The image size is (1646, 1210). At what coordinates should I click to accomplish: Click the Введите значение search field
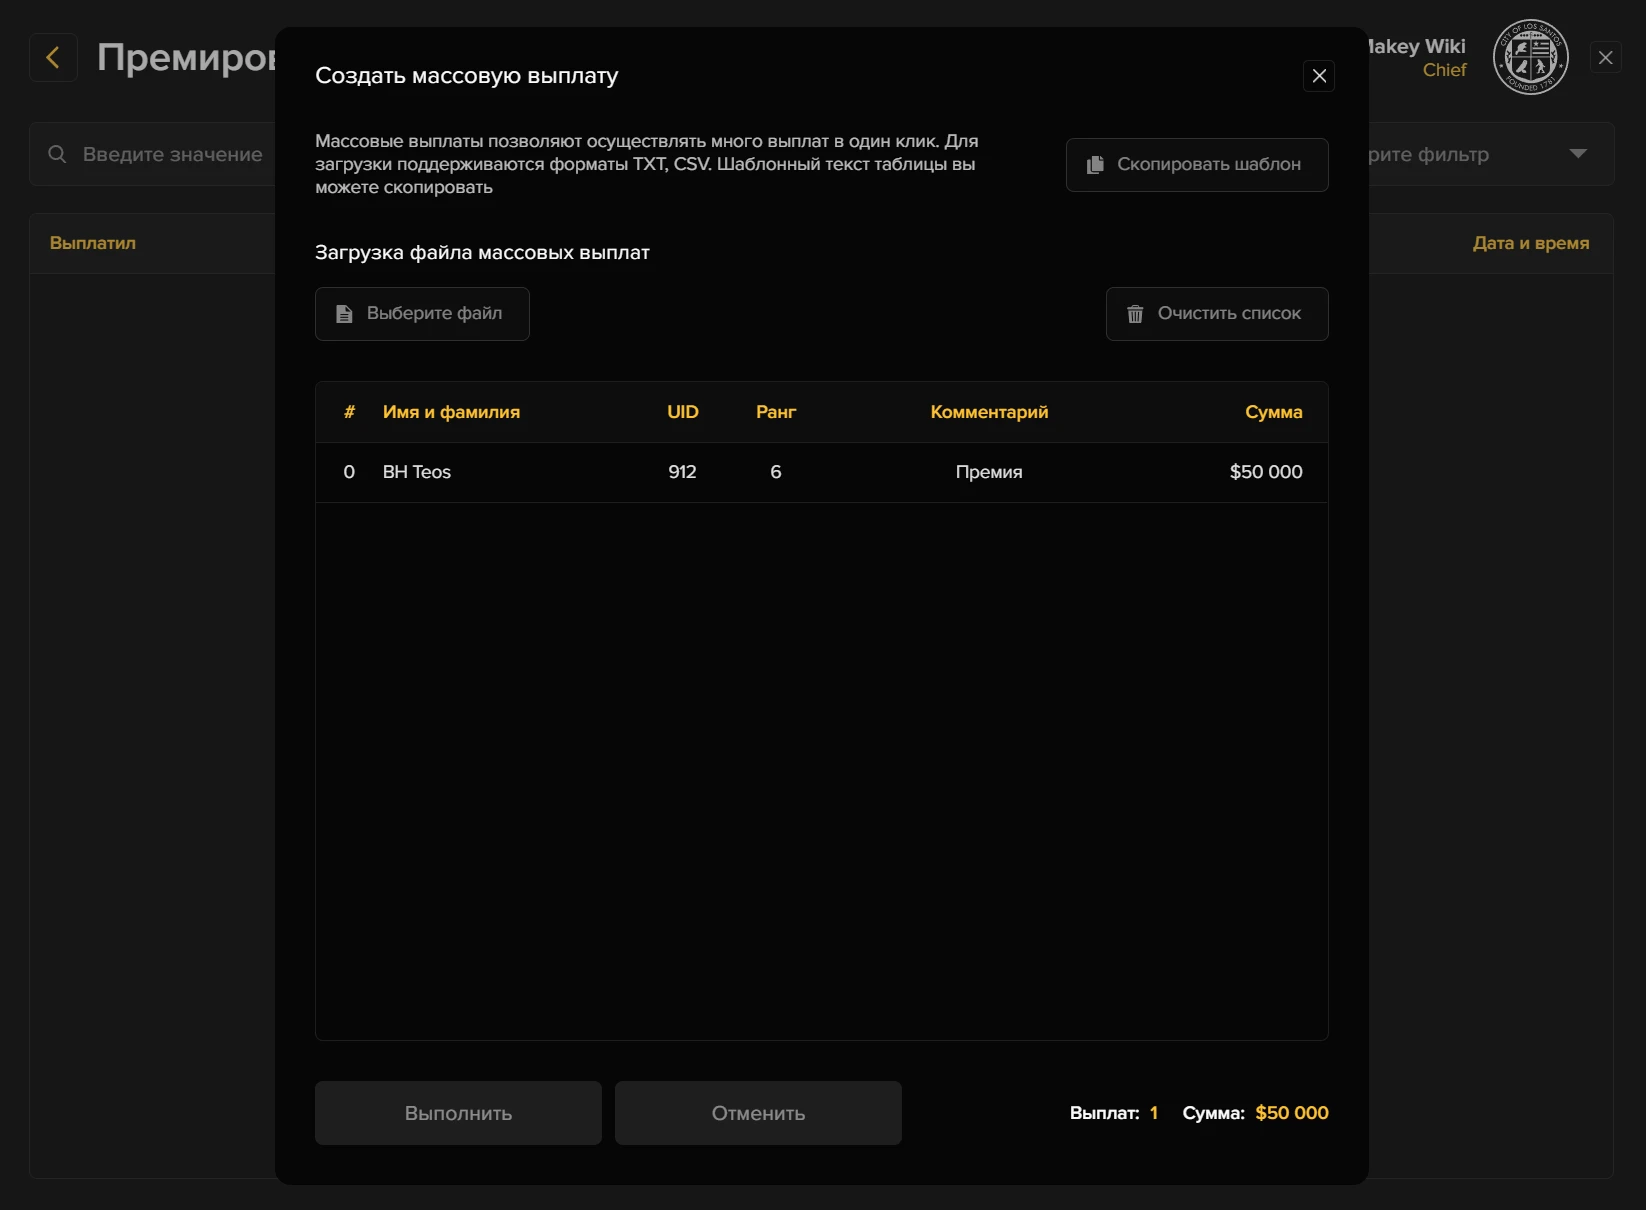(172, 154)
